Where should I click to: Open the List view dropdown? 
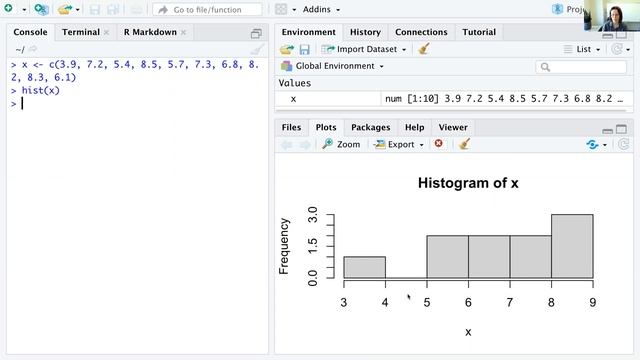point(582,49)
